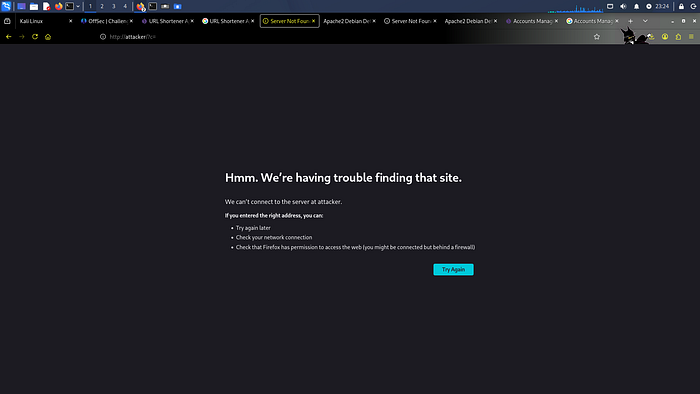700x394 pixels.
Task: Open the volume control tray icon
Action: (x=623, y=6)
